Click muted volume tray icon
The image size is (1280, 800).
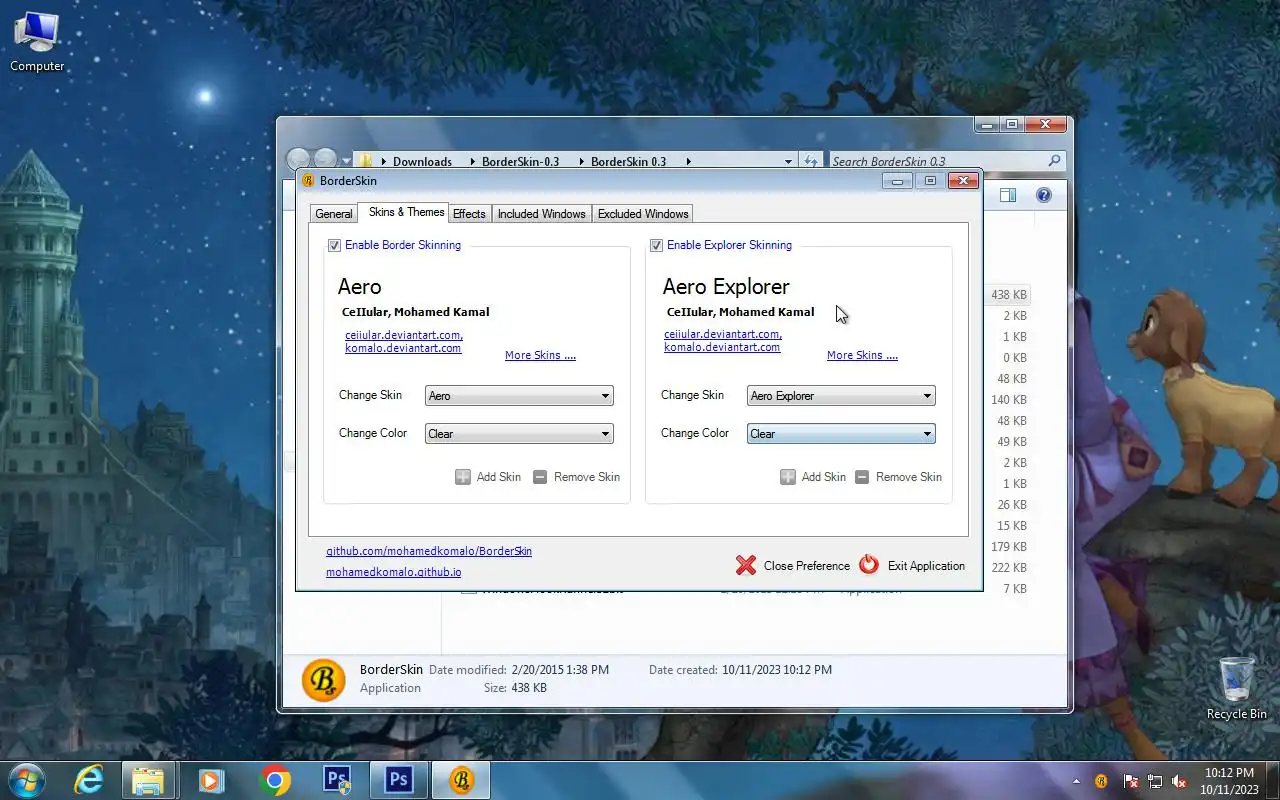(x=1179, y=781)
